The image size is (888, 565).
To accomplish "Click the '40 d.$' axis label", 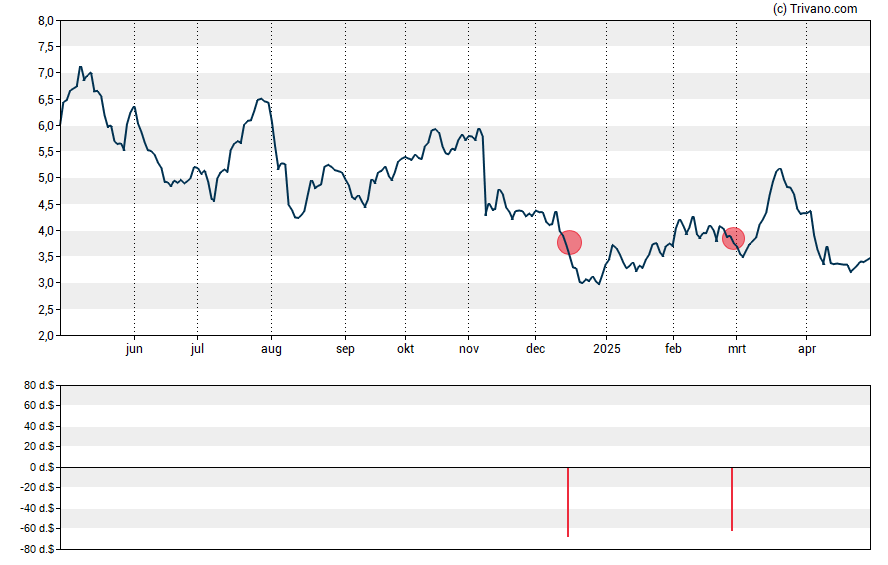I will (39, 426).
